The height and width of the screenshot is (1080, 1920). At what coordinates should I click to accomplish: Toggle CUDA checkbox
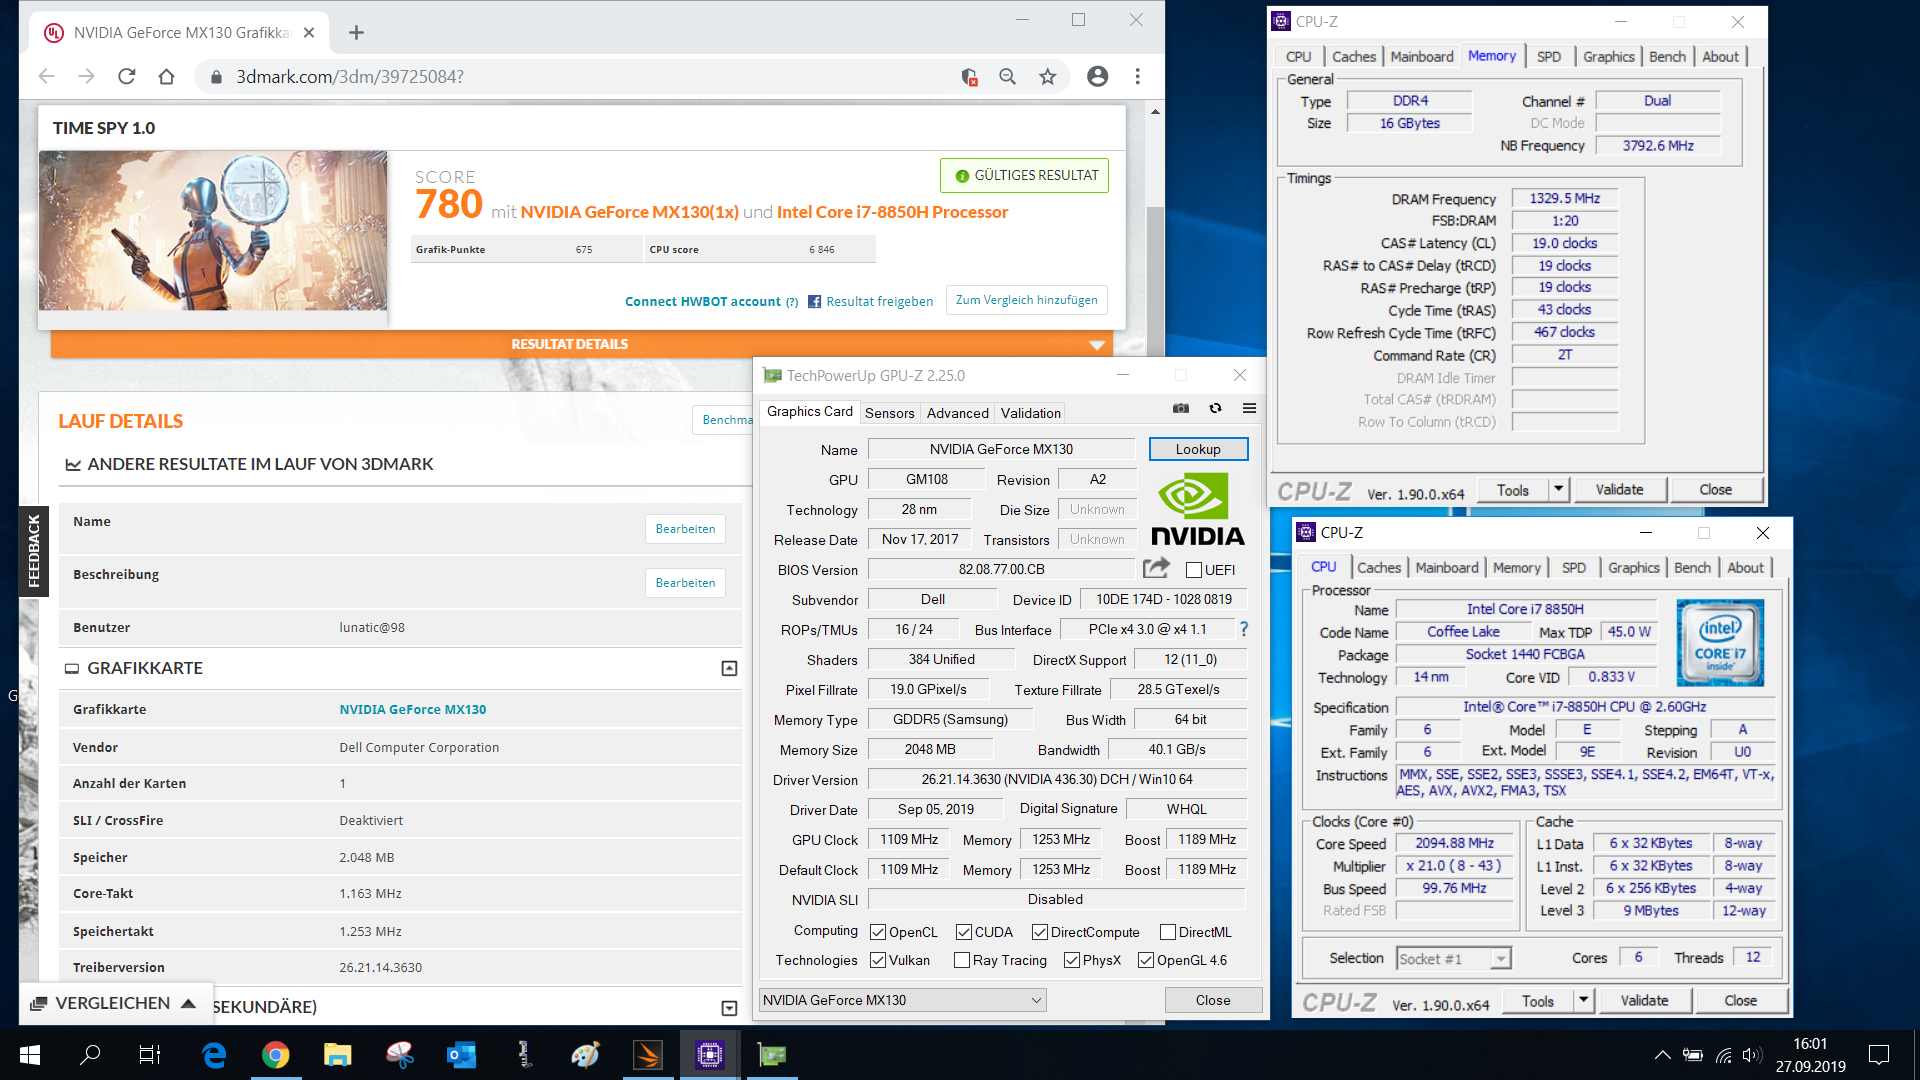964,932
